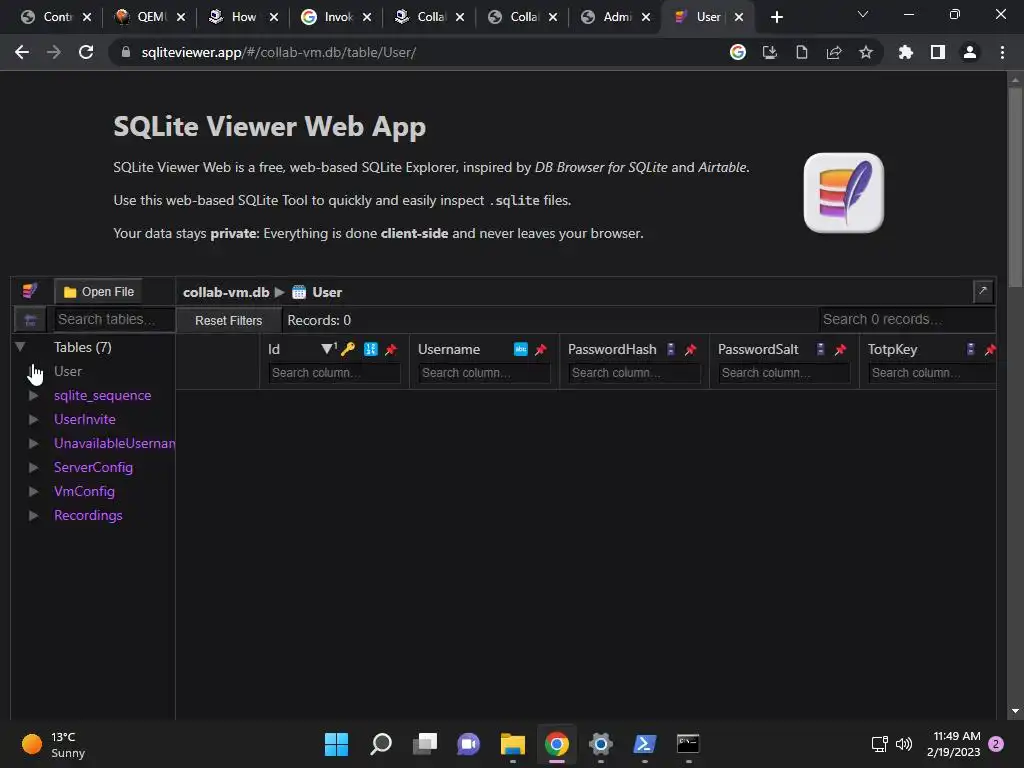Click the page vertical scrollbar
Viewport: 1024px width, 768px height.
[x=1015, y=187]
